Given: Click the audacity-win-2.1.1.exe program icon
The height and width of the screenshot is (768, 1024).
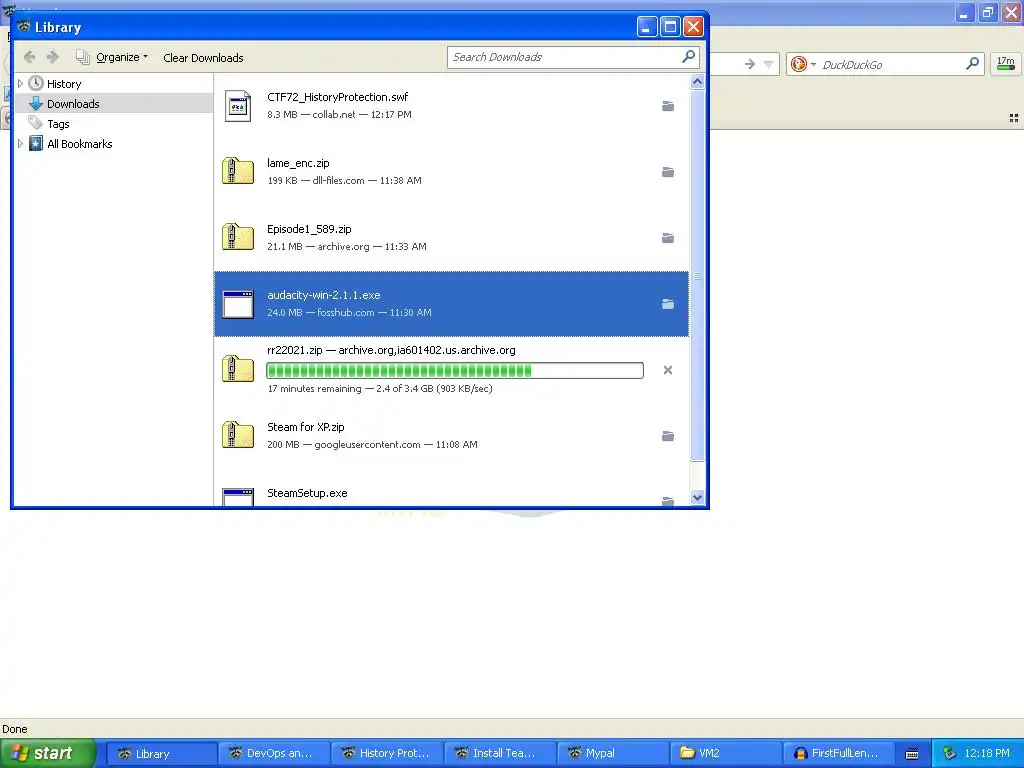Looking at the screenshot, I should (238, 304).
